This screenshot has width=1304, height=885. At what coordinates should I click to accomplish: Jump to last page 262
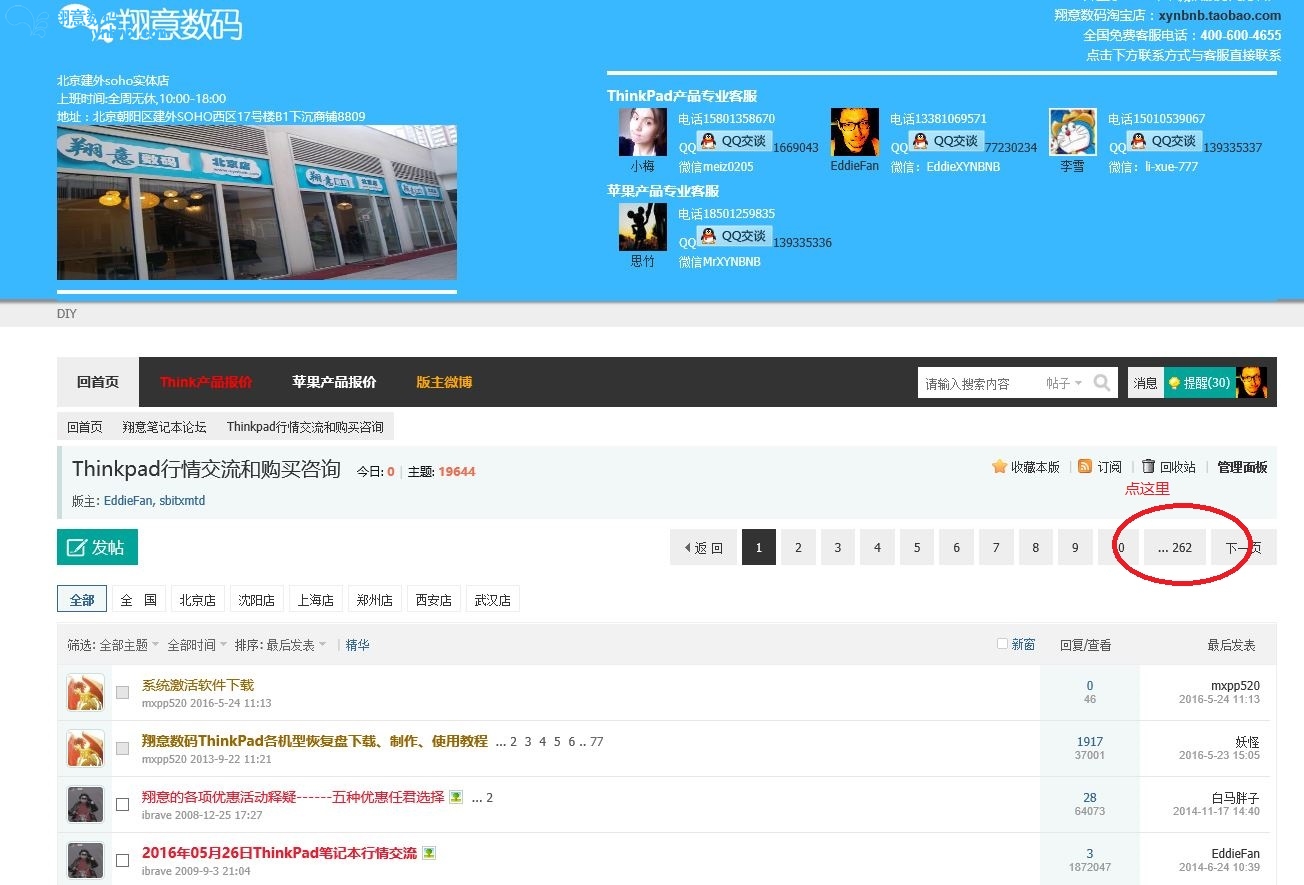click(1175, 547)
